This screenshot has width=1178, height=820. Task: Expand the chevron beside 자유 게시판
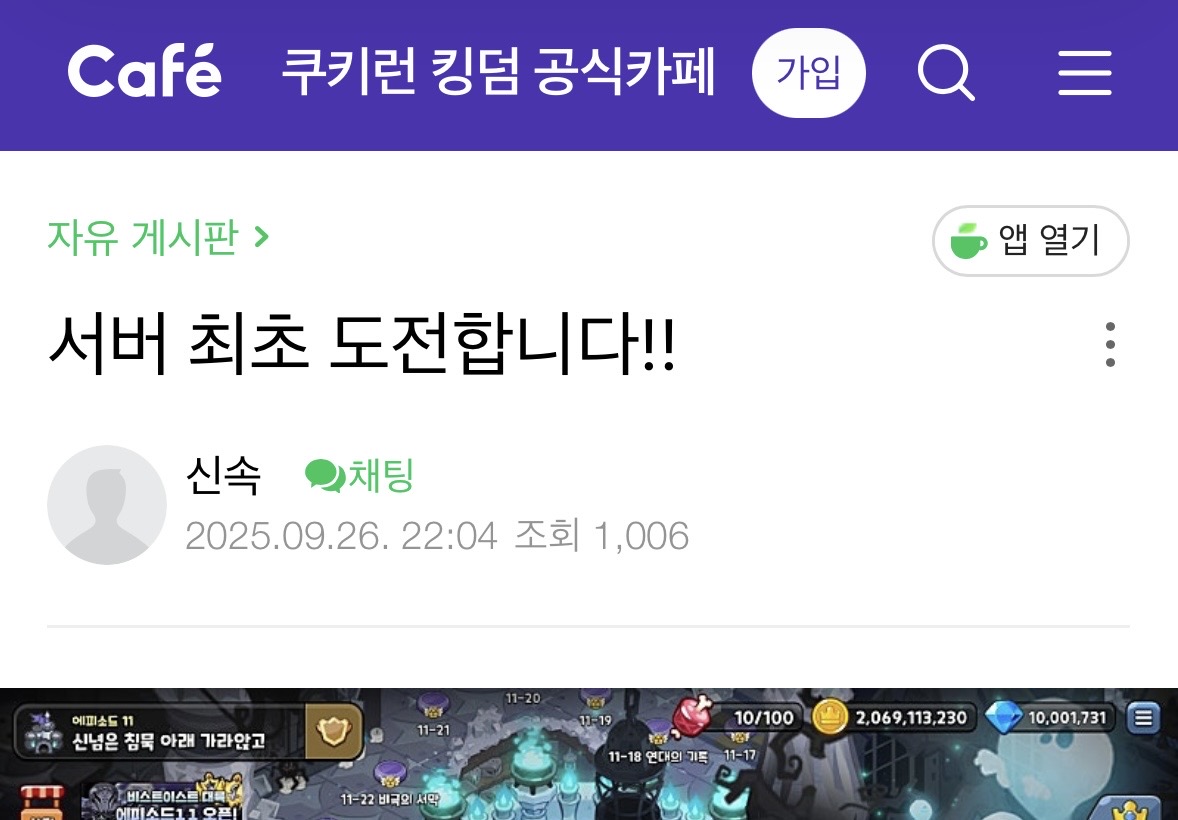(x=261, y=238)
